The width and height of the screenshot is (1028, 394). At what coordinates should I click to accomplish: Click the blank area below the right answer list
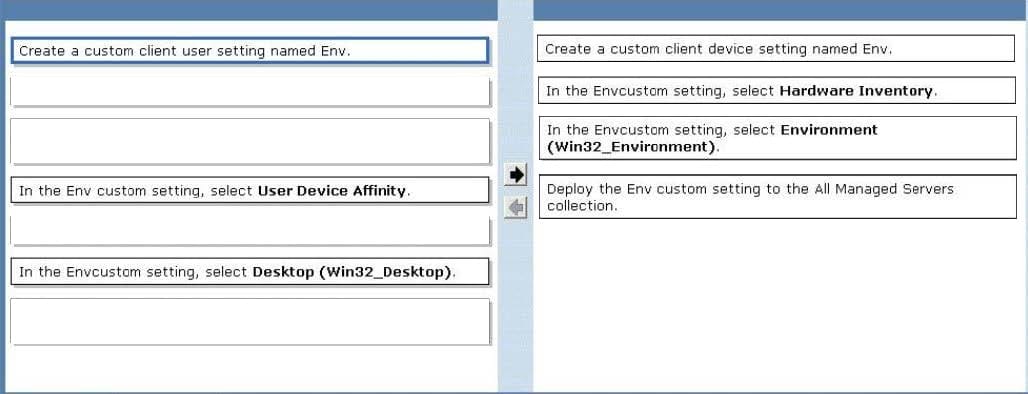[x=778, y=305]
